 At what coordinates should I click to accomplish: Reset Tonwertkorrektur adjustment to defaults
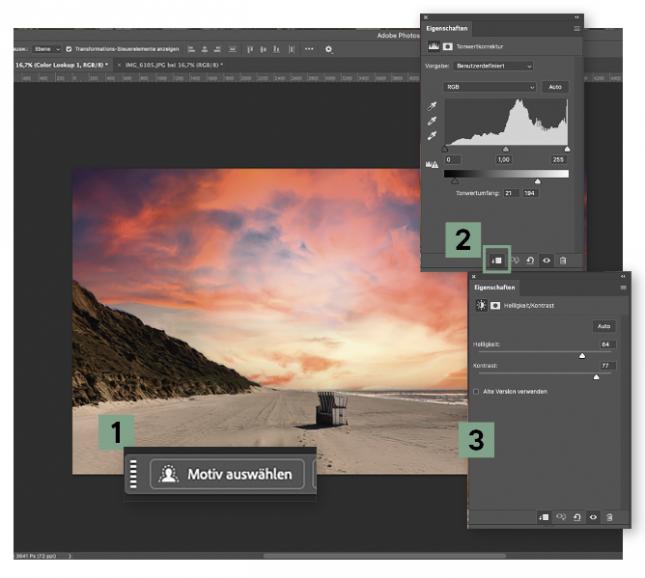click(531, 260)
